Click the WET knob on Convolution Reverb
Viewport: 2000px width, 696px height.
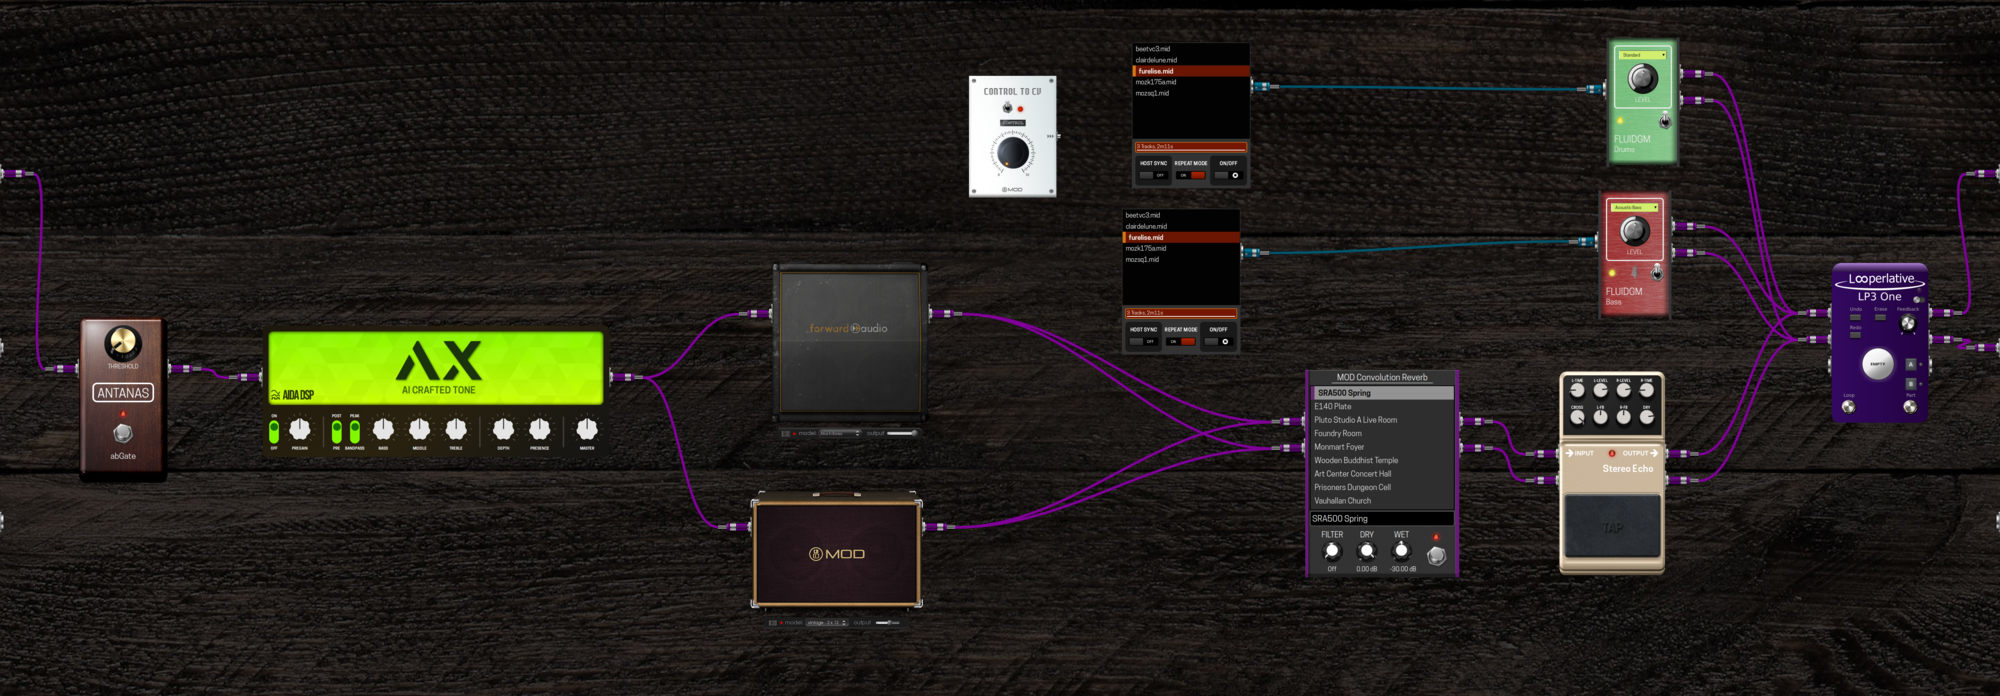(x=1401, y=551)
